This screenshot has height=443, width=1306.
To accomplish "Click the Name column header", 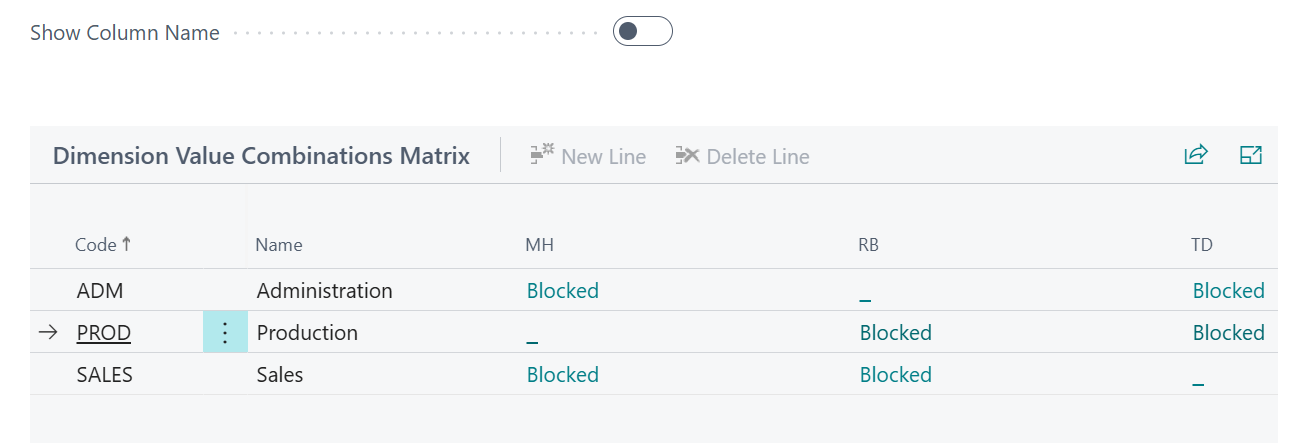I will (279, 245).
